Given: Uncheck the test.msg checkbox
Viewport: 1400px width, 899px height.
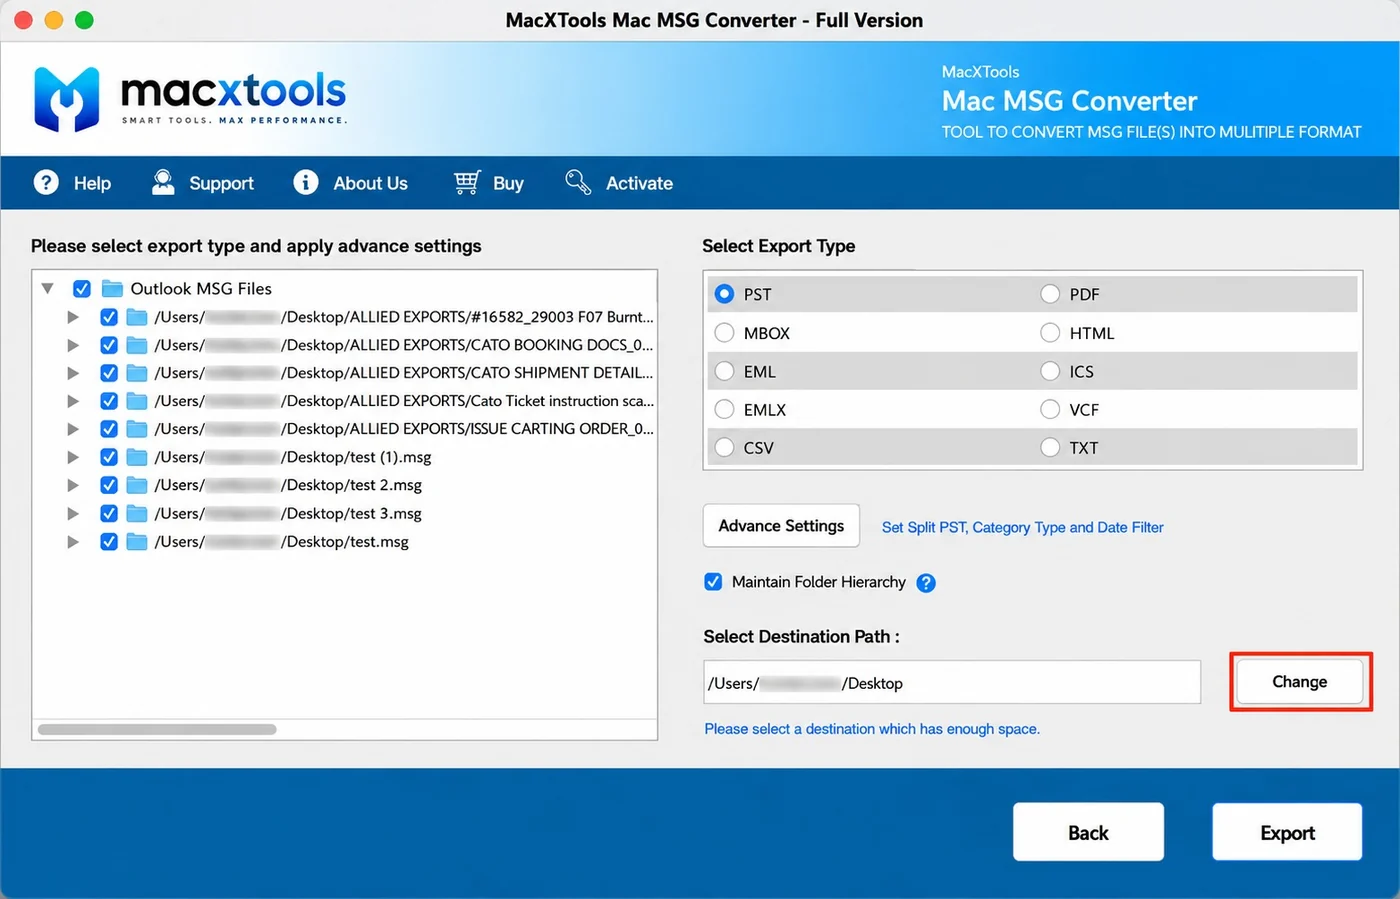Looking at the screenshot, I should pyautogui.click(x=109, y=542).
